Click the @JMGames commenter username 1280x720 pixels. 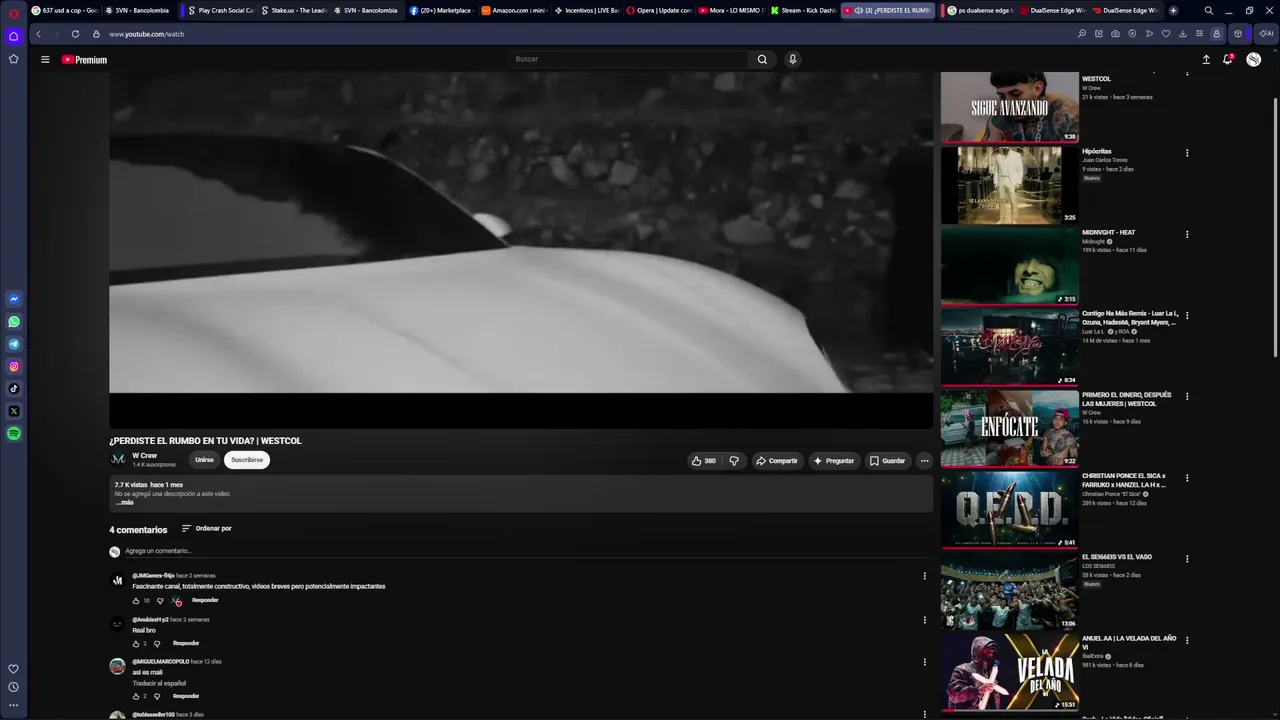153,576
